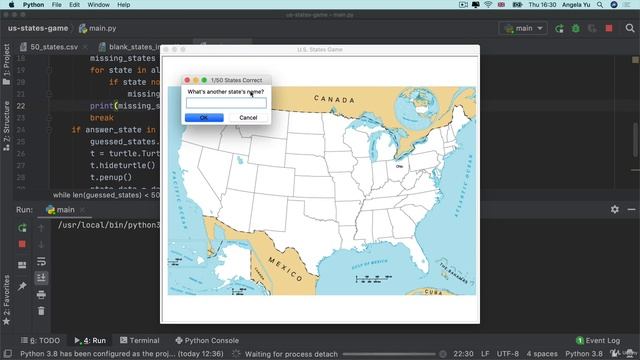640x360 pixels.
Task: Open the Window menu
Action: point(98,5)
